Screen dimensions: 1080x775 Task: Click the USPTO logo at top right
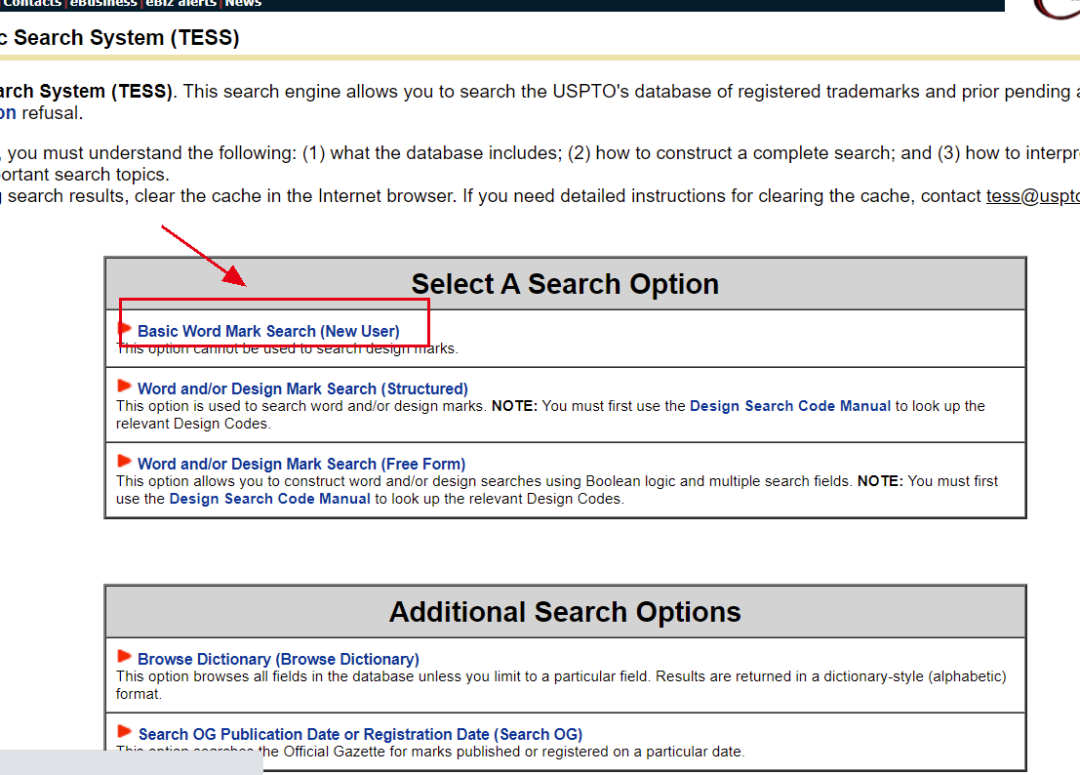tap(1055, 8)
